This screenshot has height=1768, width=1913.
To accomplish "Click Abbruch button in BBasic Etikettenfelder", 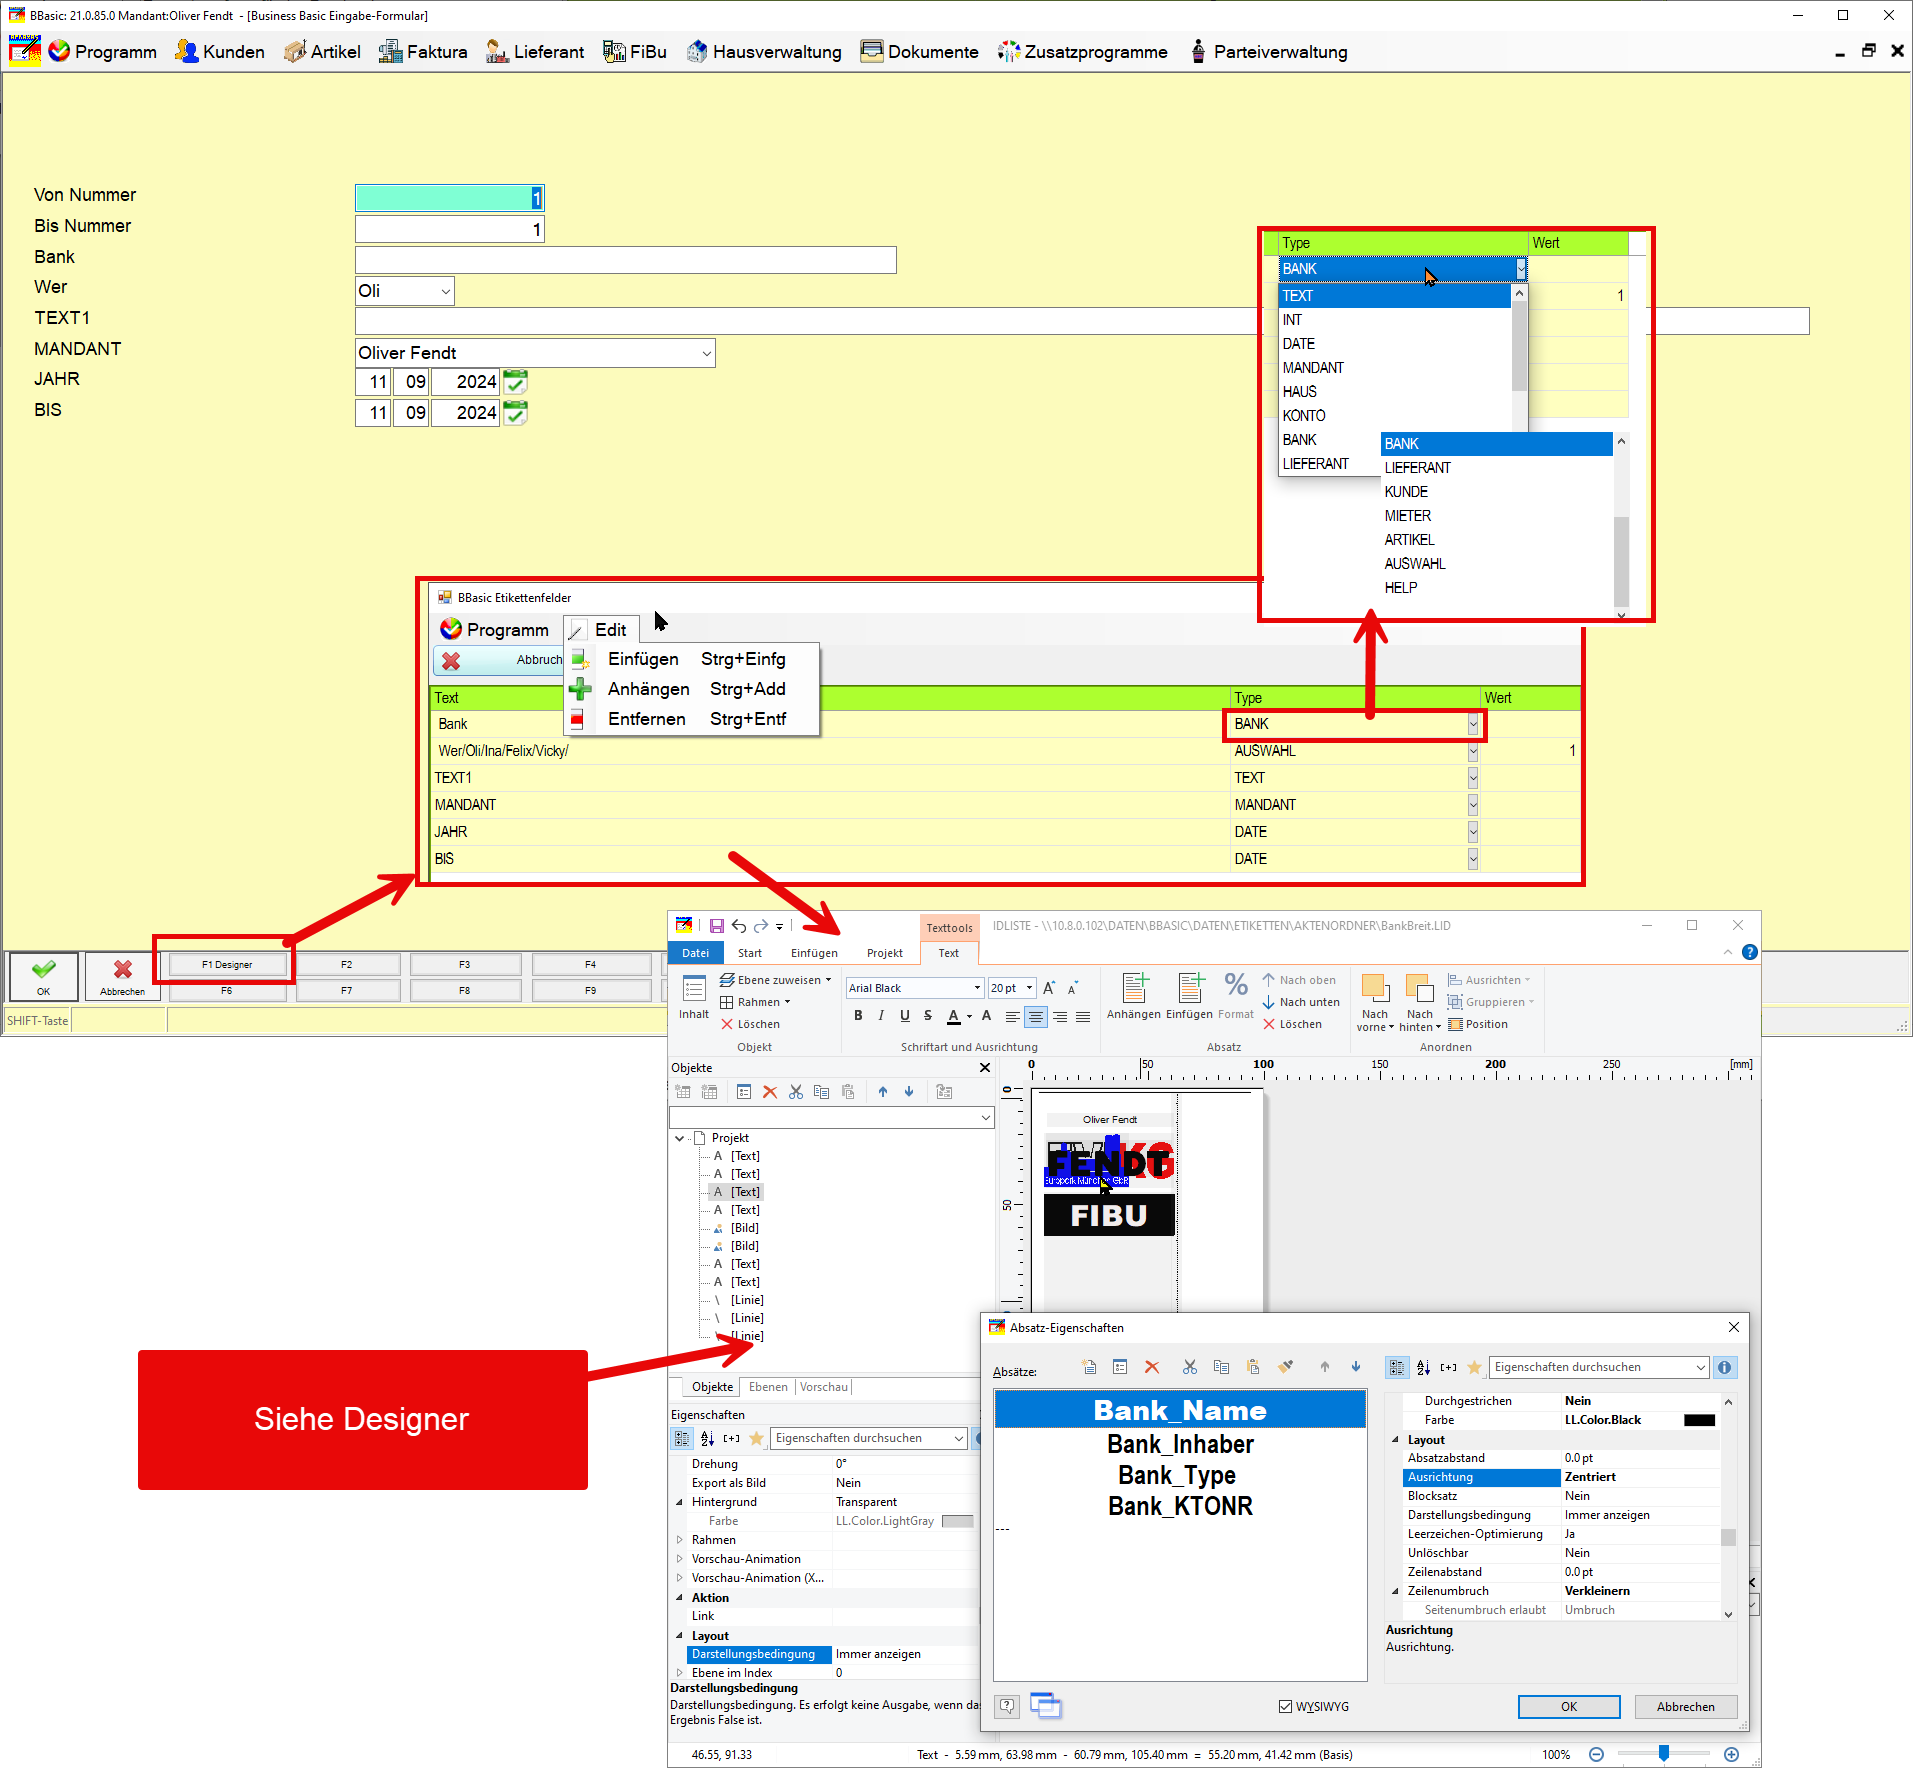I will tap(499, 660).
